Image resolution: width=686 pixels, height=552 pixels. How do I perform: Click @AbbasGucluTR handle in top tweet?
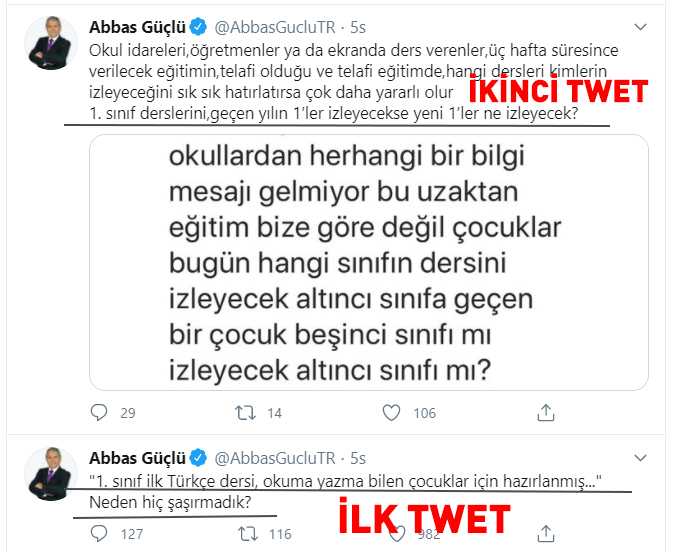tap(275, 27)
